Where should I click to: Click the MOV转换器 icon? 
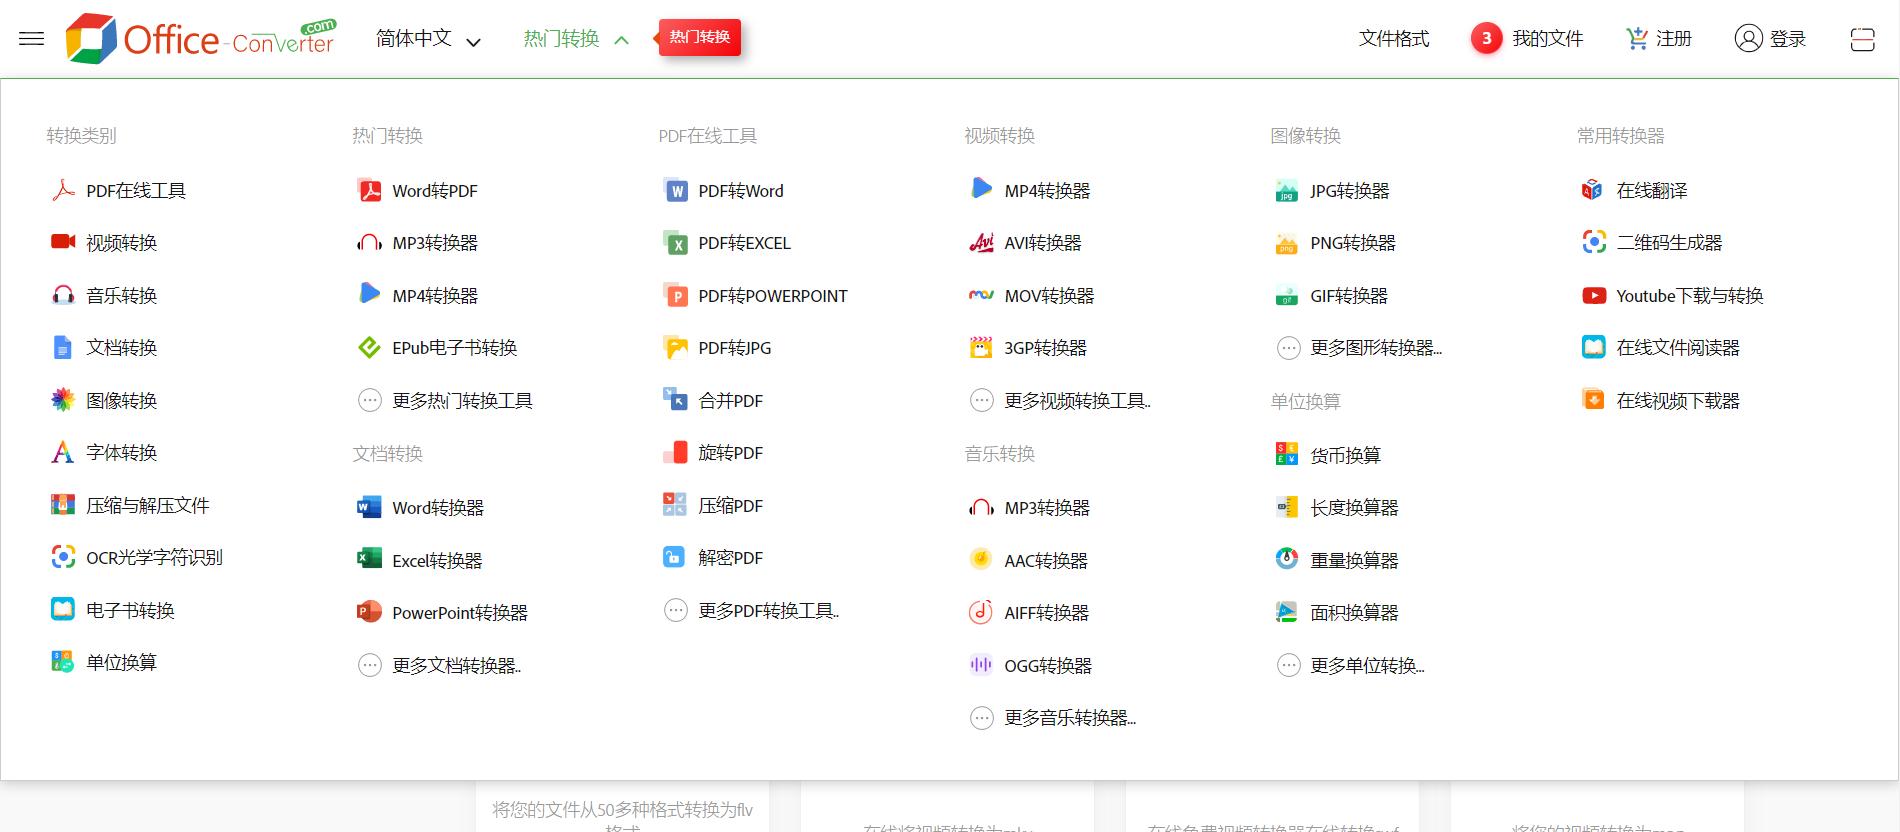(982, 295)
